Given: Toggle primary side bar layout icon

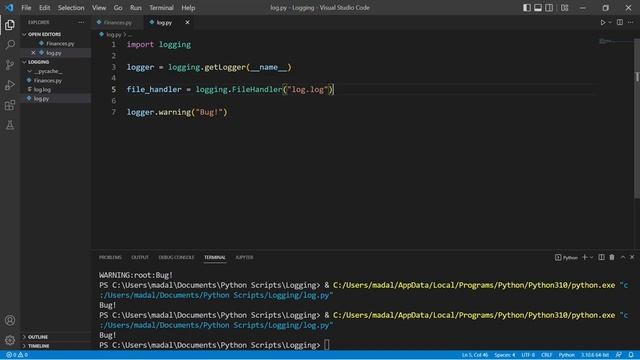Looking at the screenshot, I should [x=527, y=8].
